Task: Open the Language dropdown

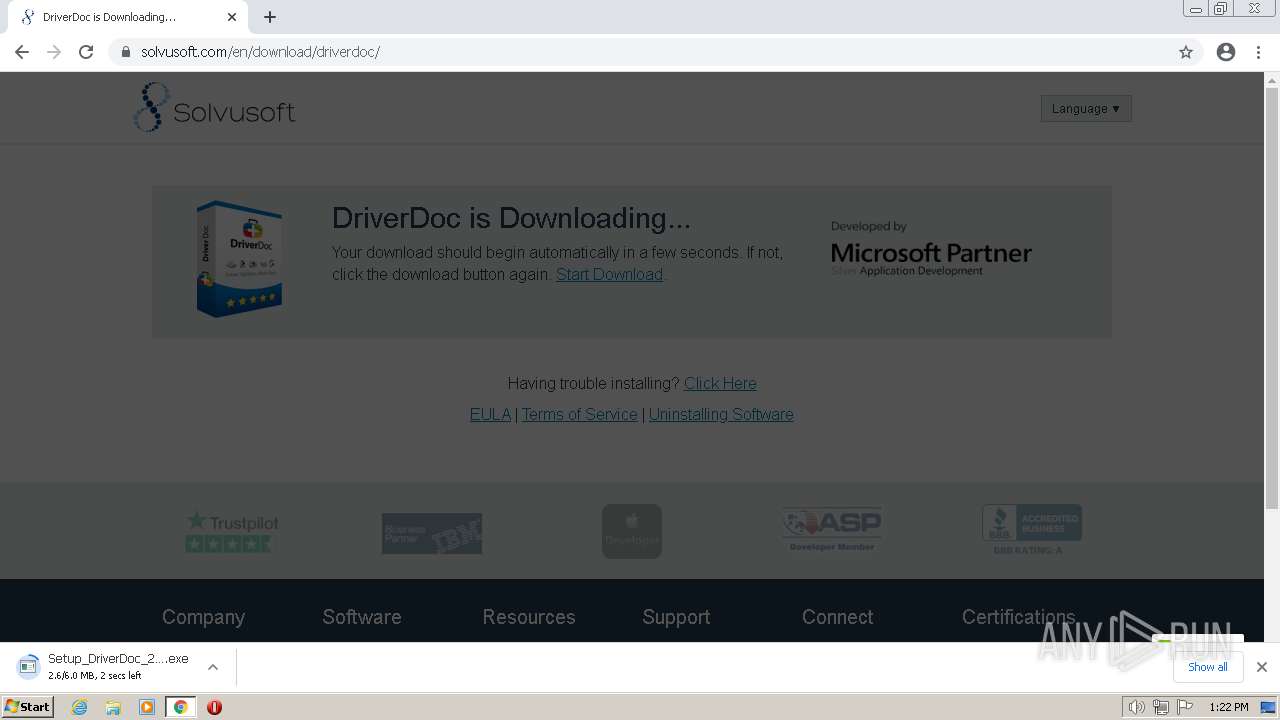Action: tap(1086, 108)
